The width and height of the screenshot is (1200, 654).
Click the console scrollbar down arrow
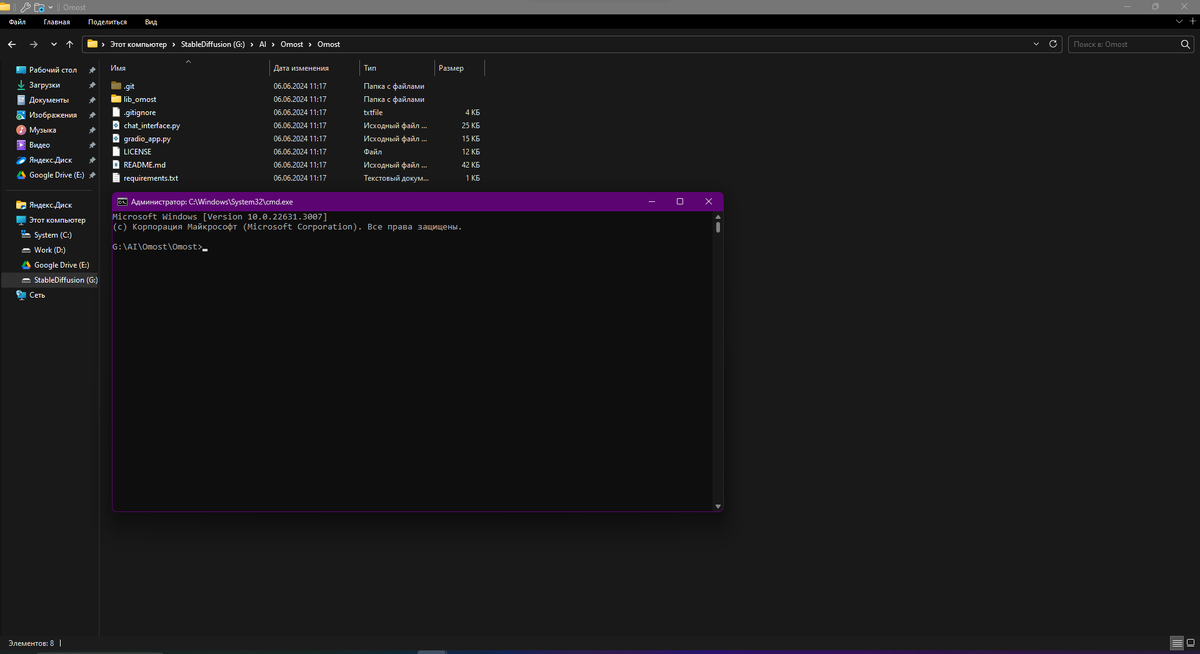coord(718,506)
